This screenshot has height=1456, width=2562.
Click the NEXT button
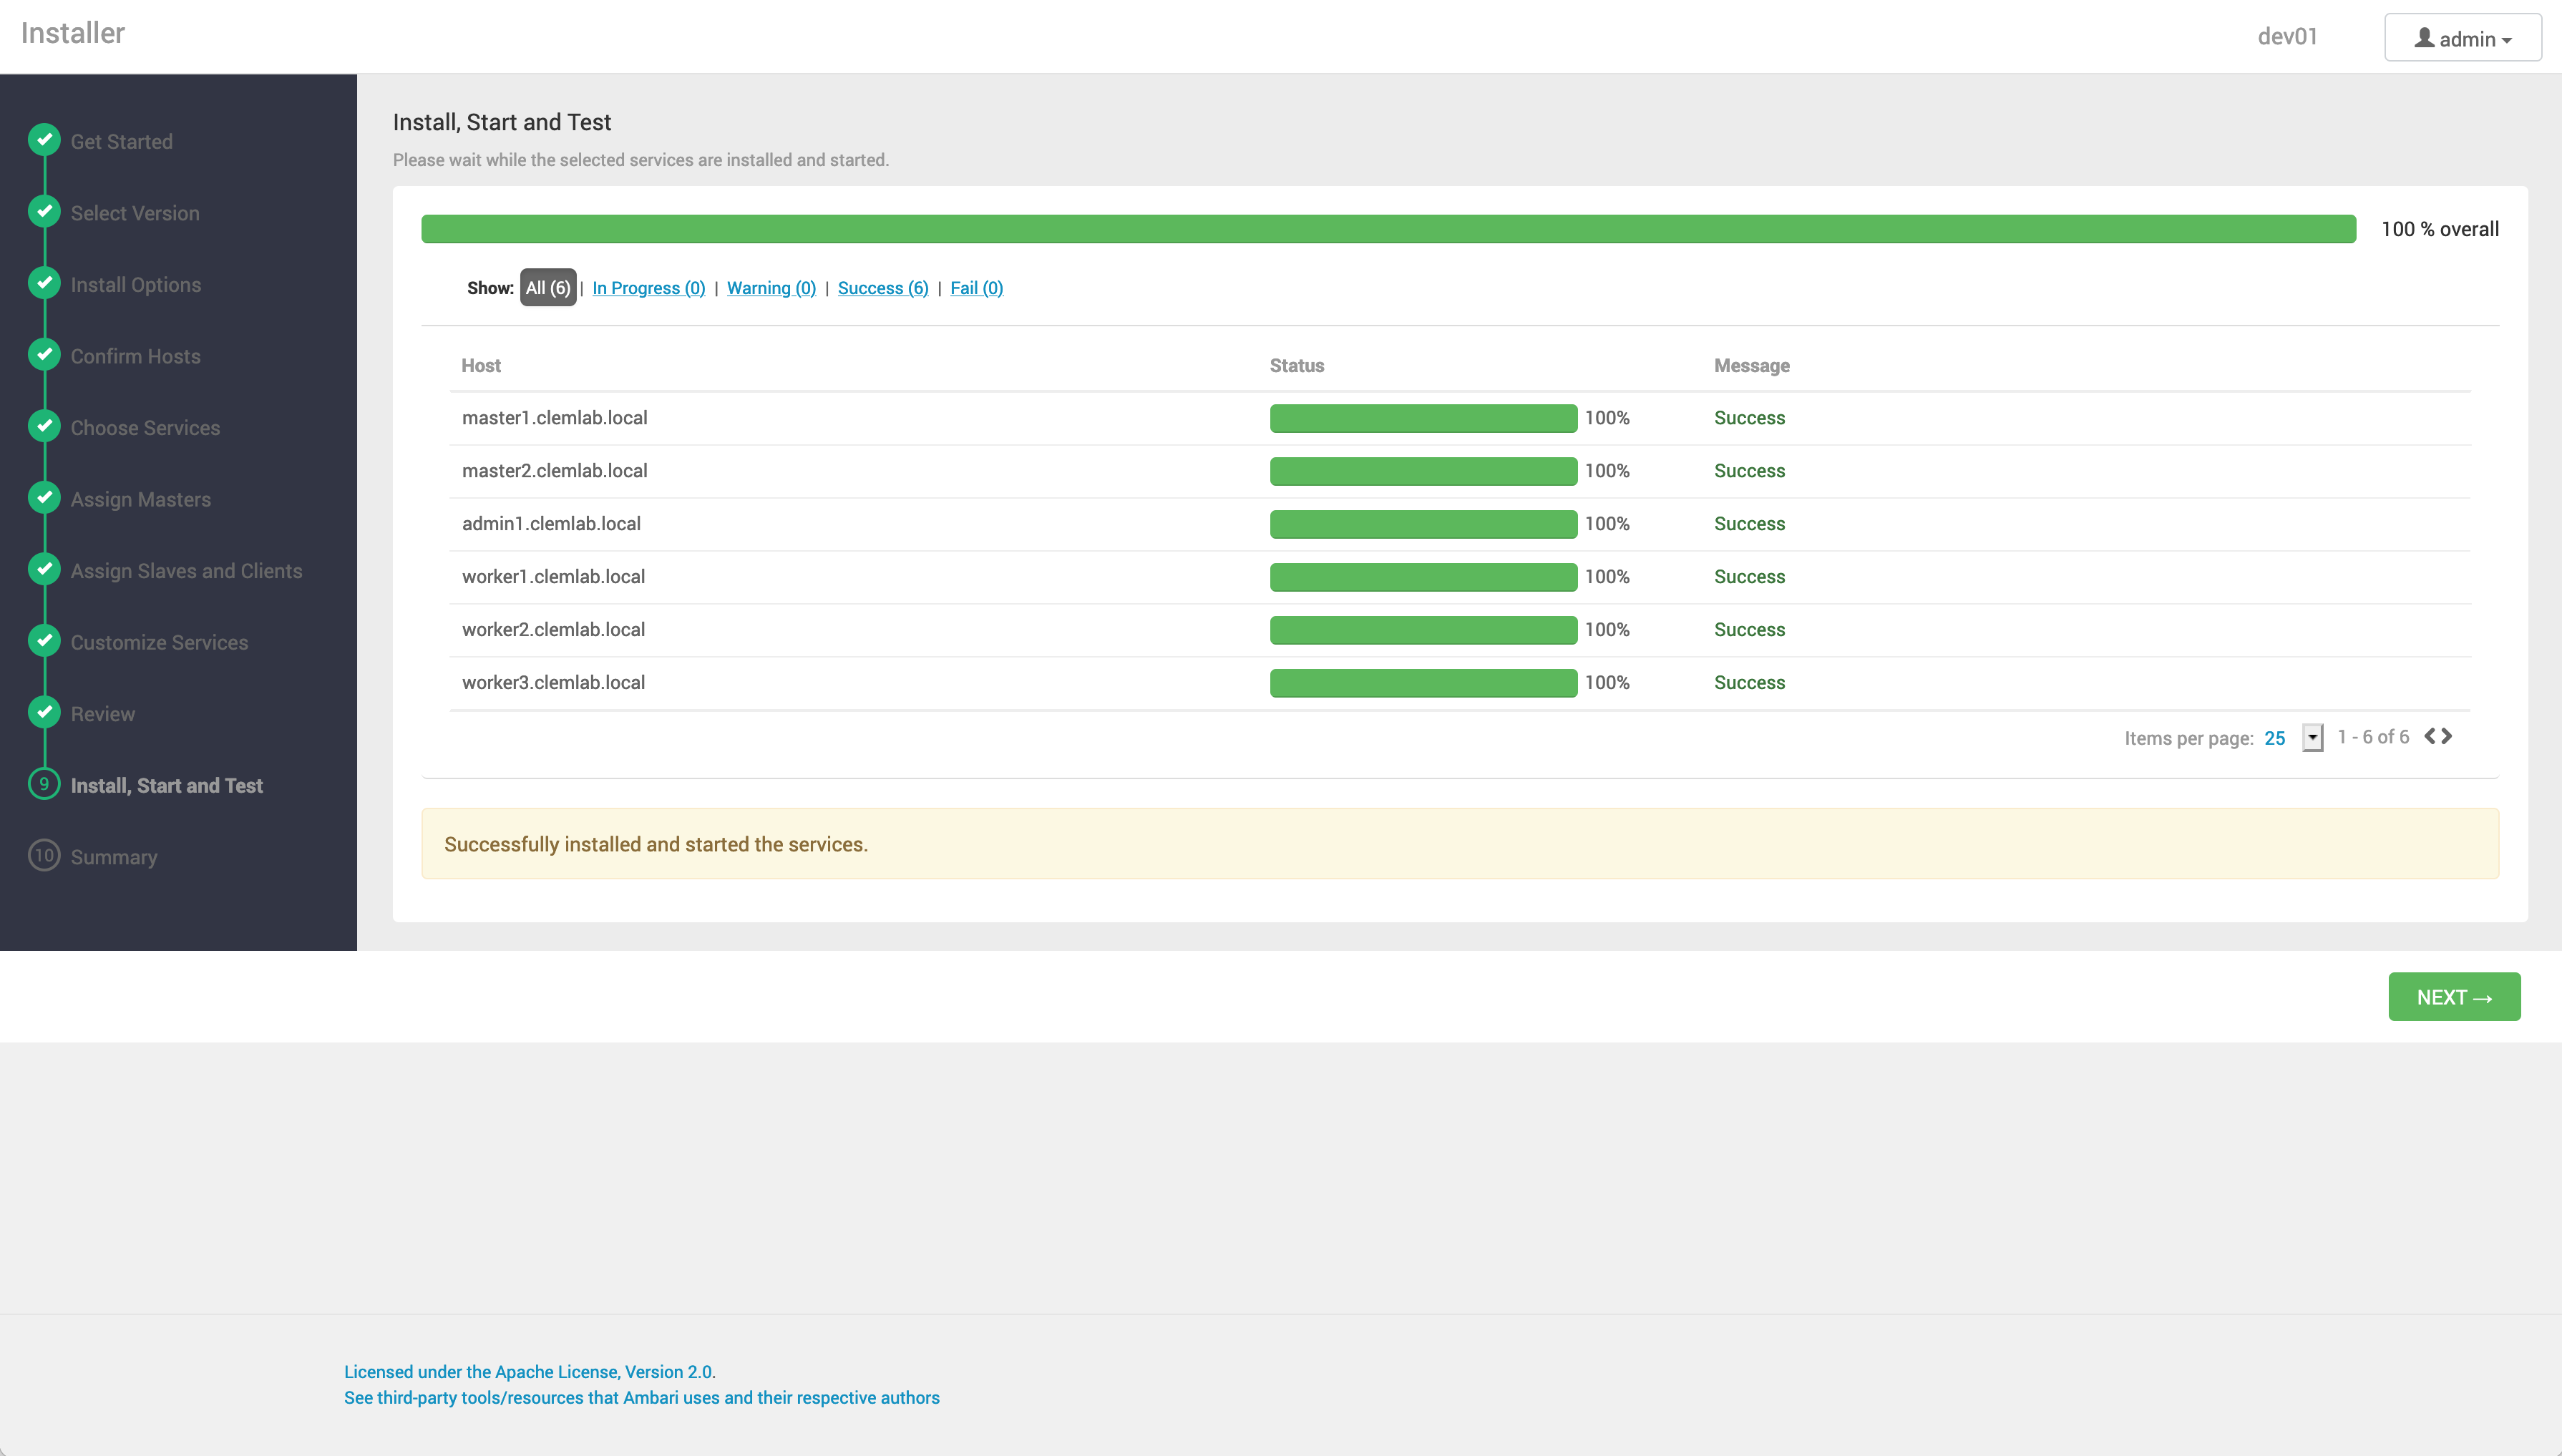click(x=2454, y=997)
